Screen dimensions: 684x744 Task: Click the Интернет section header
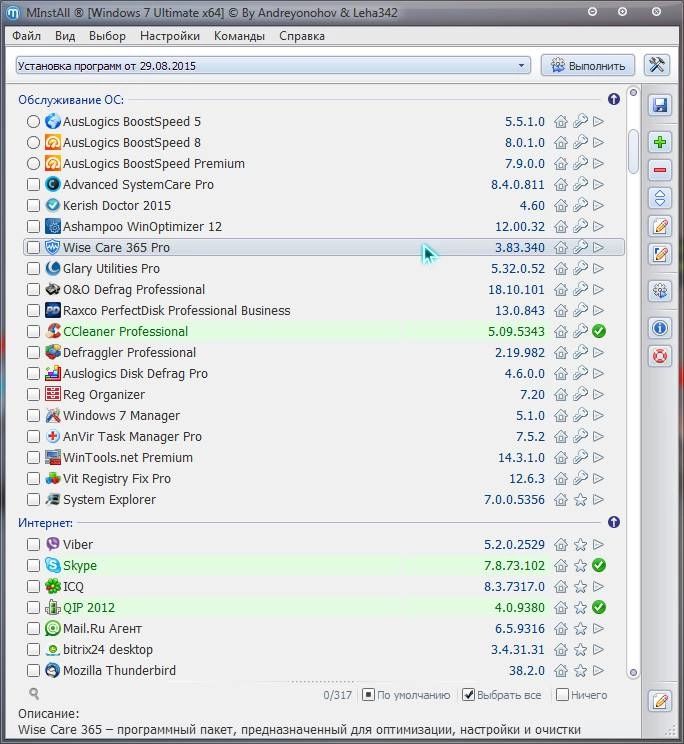(x=46, y=523)
